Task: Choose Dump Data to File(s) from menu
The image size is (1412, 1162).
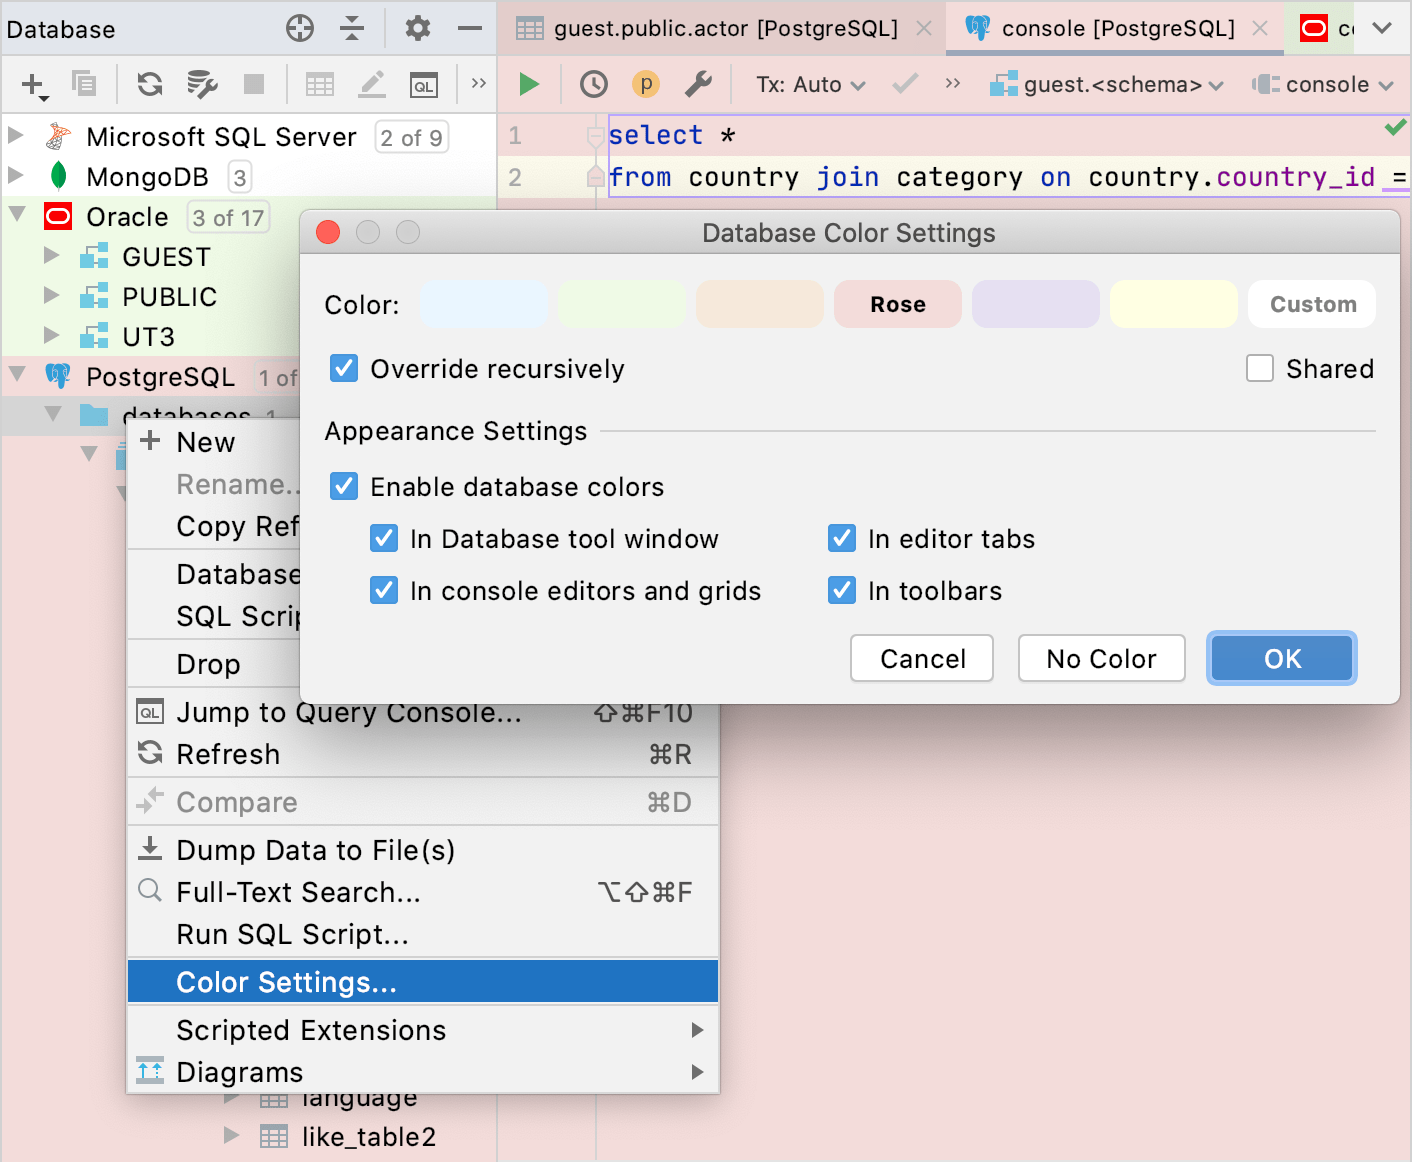Action: 316,850
